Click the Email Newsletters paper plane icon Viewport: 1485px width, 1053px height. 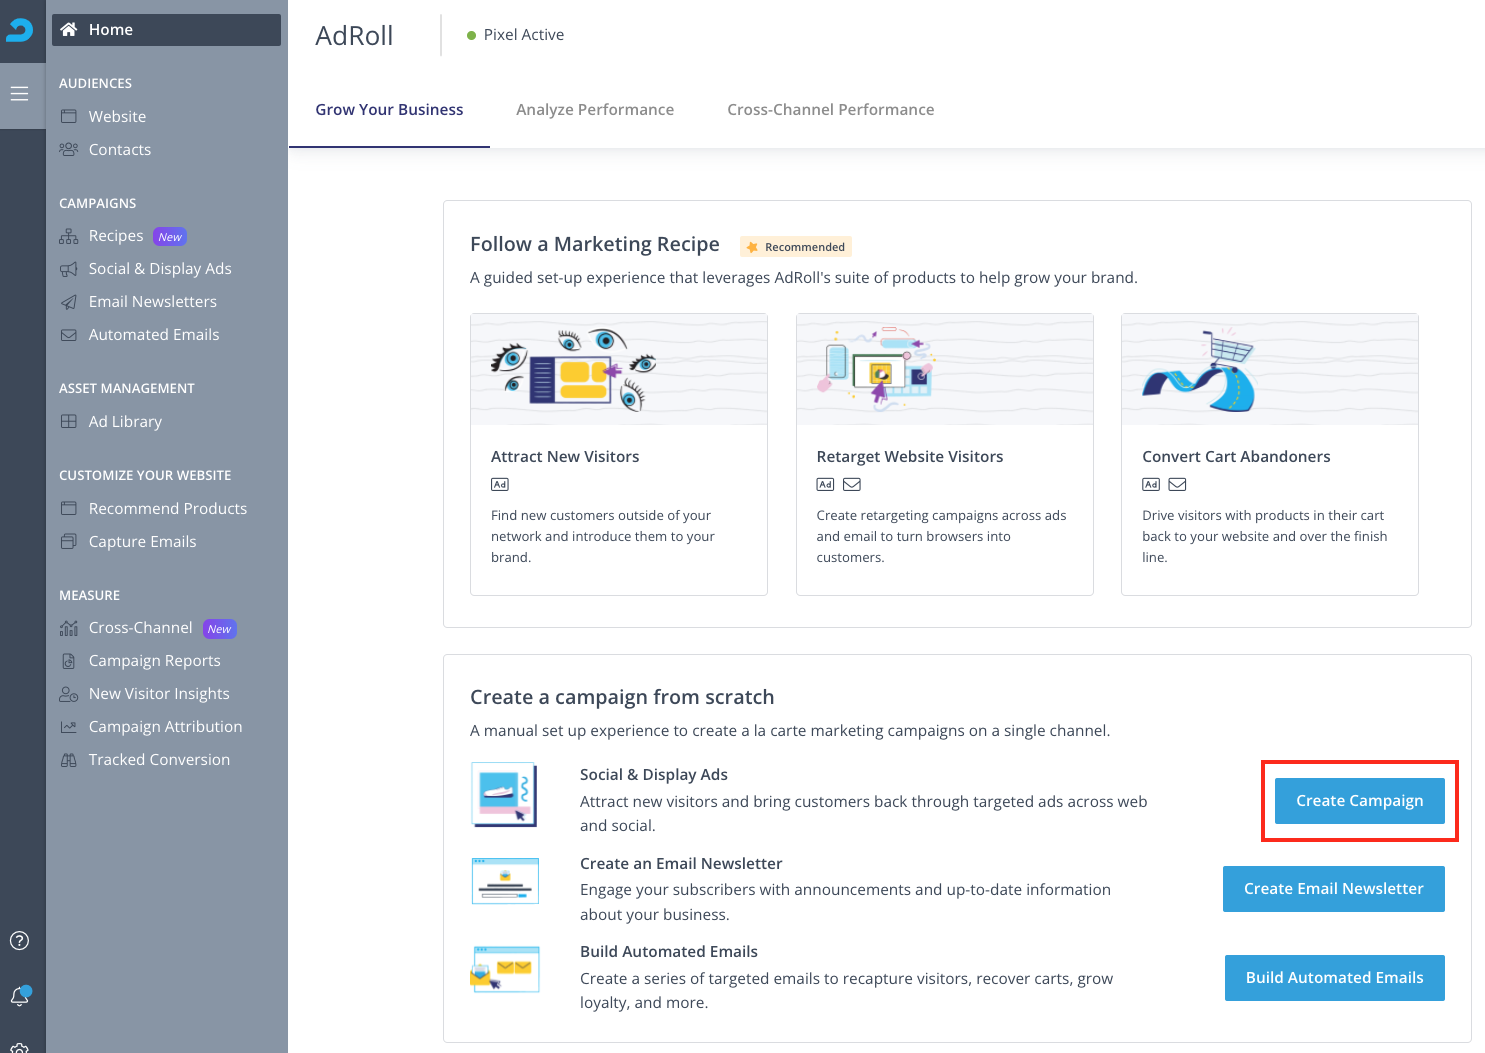pos(69,302)
